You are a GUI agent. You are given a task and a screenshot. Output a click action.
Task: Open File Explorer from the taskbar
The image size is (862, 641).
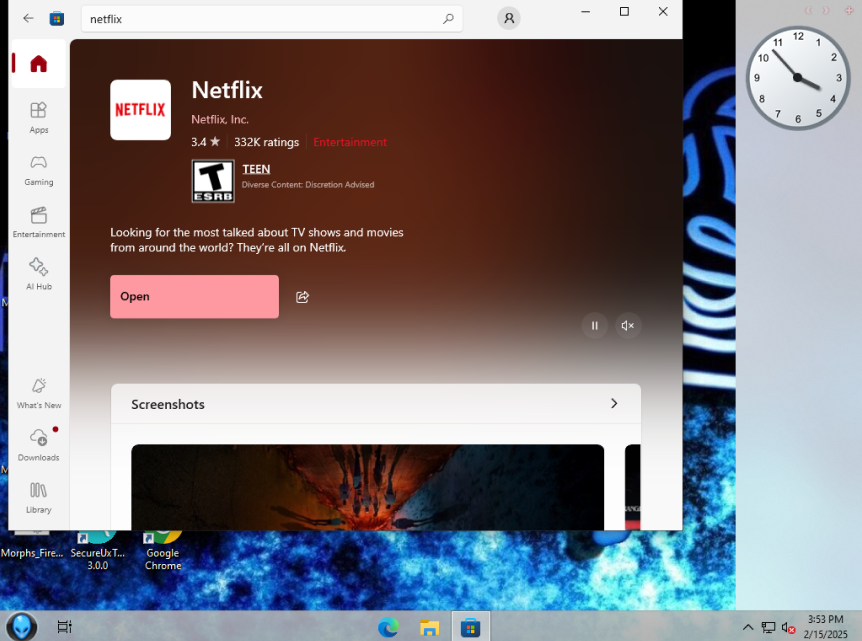pyautogui.click(x=429, y=627)
